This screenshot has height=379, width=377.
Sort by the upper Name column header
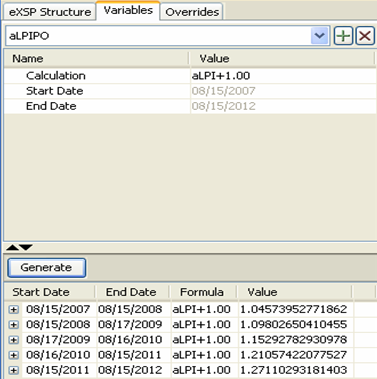click(x=97, y=59)
